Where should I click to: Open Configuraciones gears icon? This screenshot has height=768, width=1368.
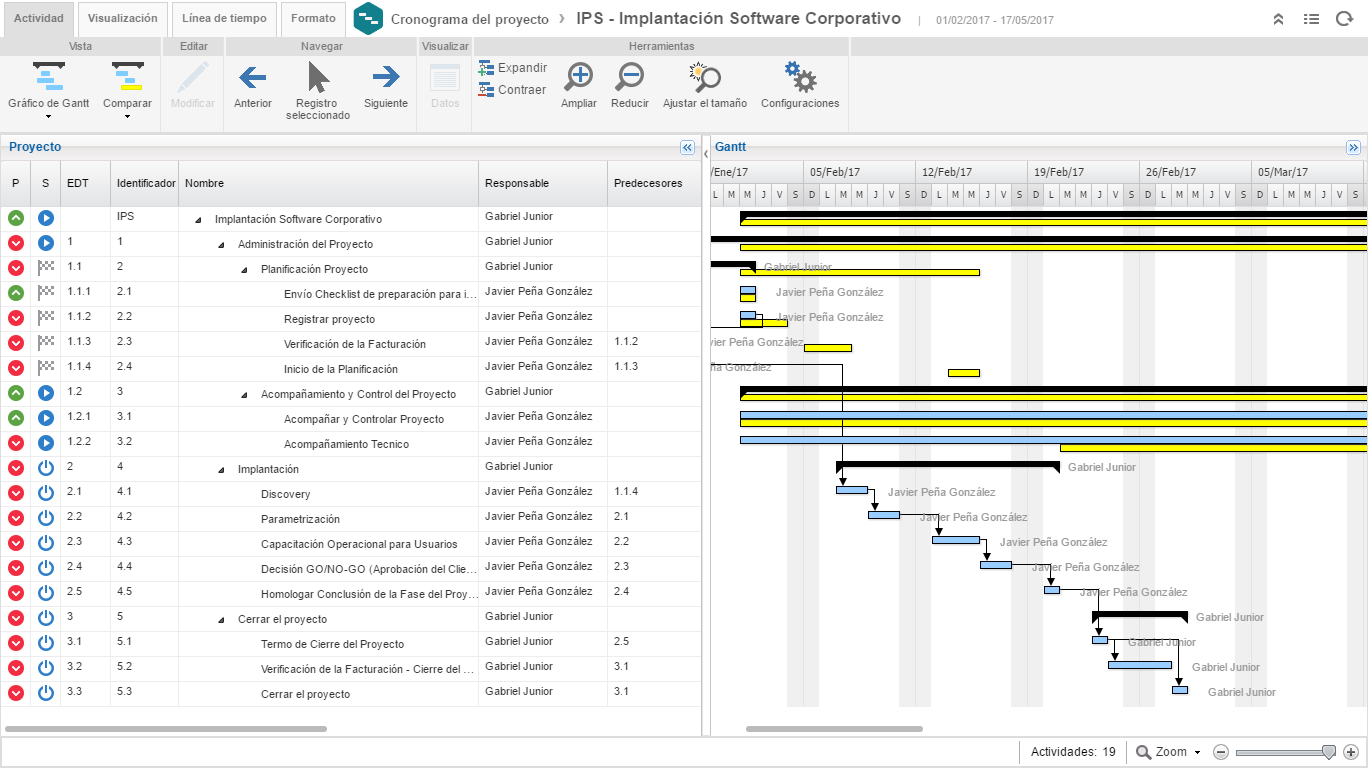(800, 78)
